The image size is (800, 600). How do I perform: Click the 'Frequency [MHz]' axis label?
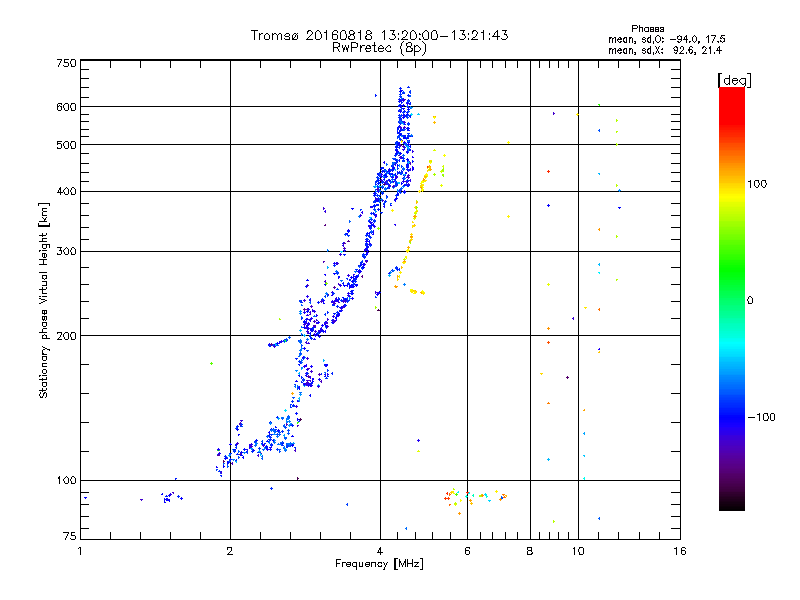click(379, 564)
